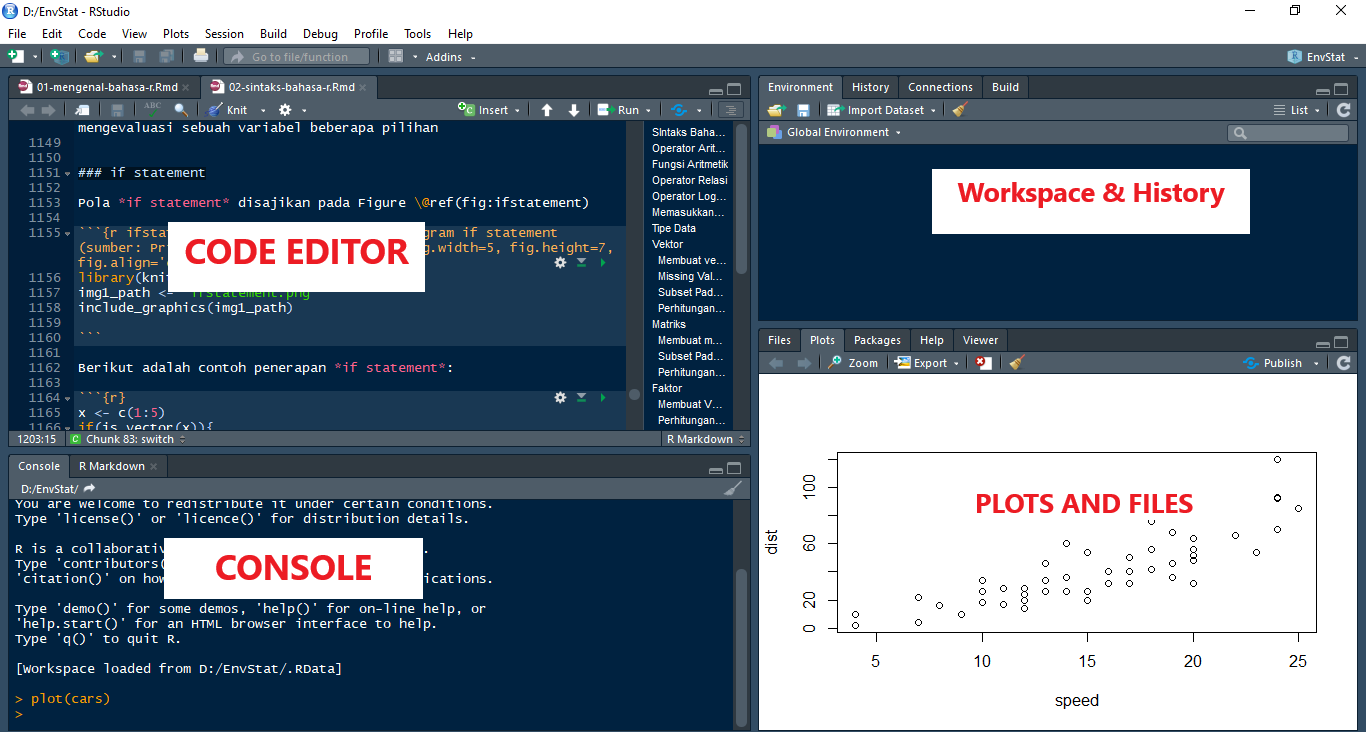Click the Zoom plot button

[853, 363]
